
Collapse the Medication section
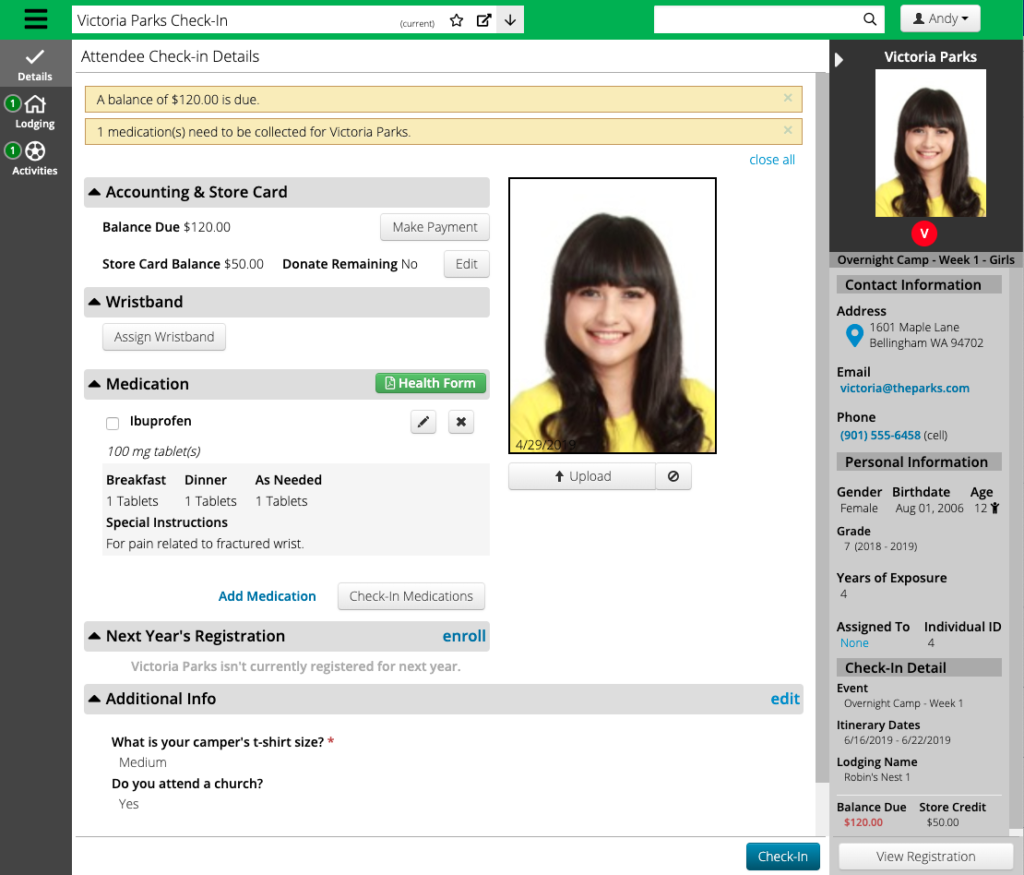(x=94, y=384)
